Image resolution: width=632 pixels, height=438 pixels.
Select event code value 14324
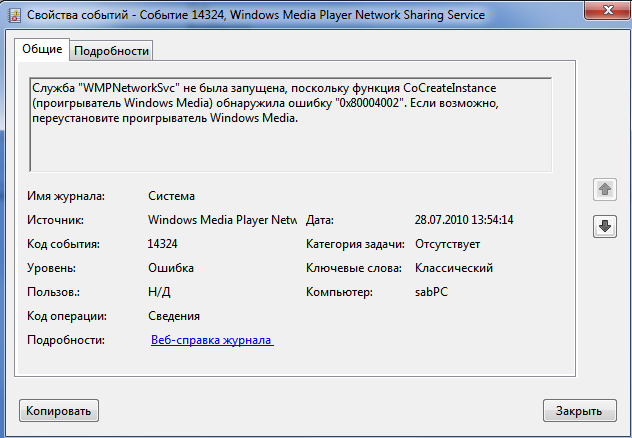pyautogui.click(x=162, y=244)
